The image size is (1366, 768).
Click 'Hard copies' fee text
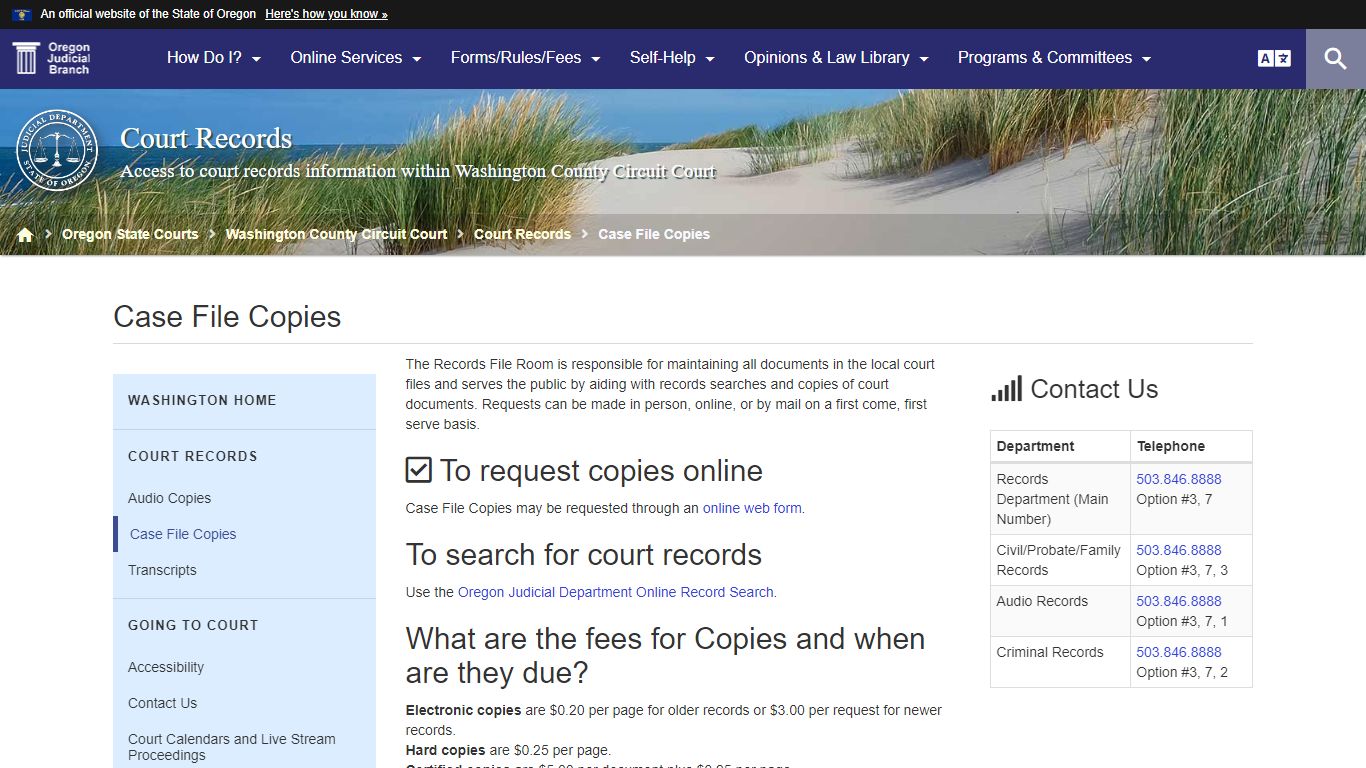coord(445,750)
